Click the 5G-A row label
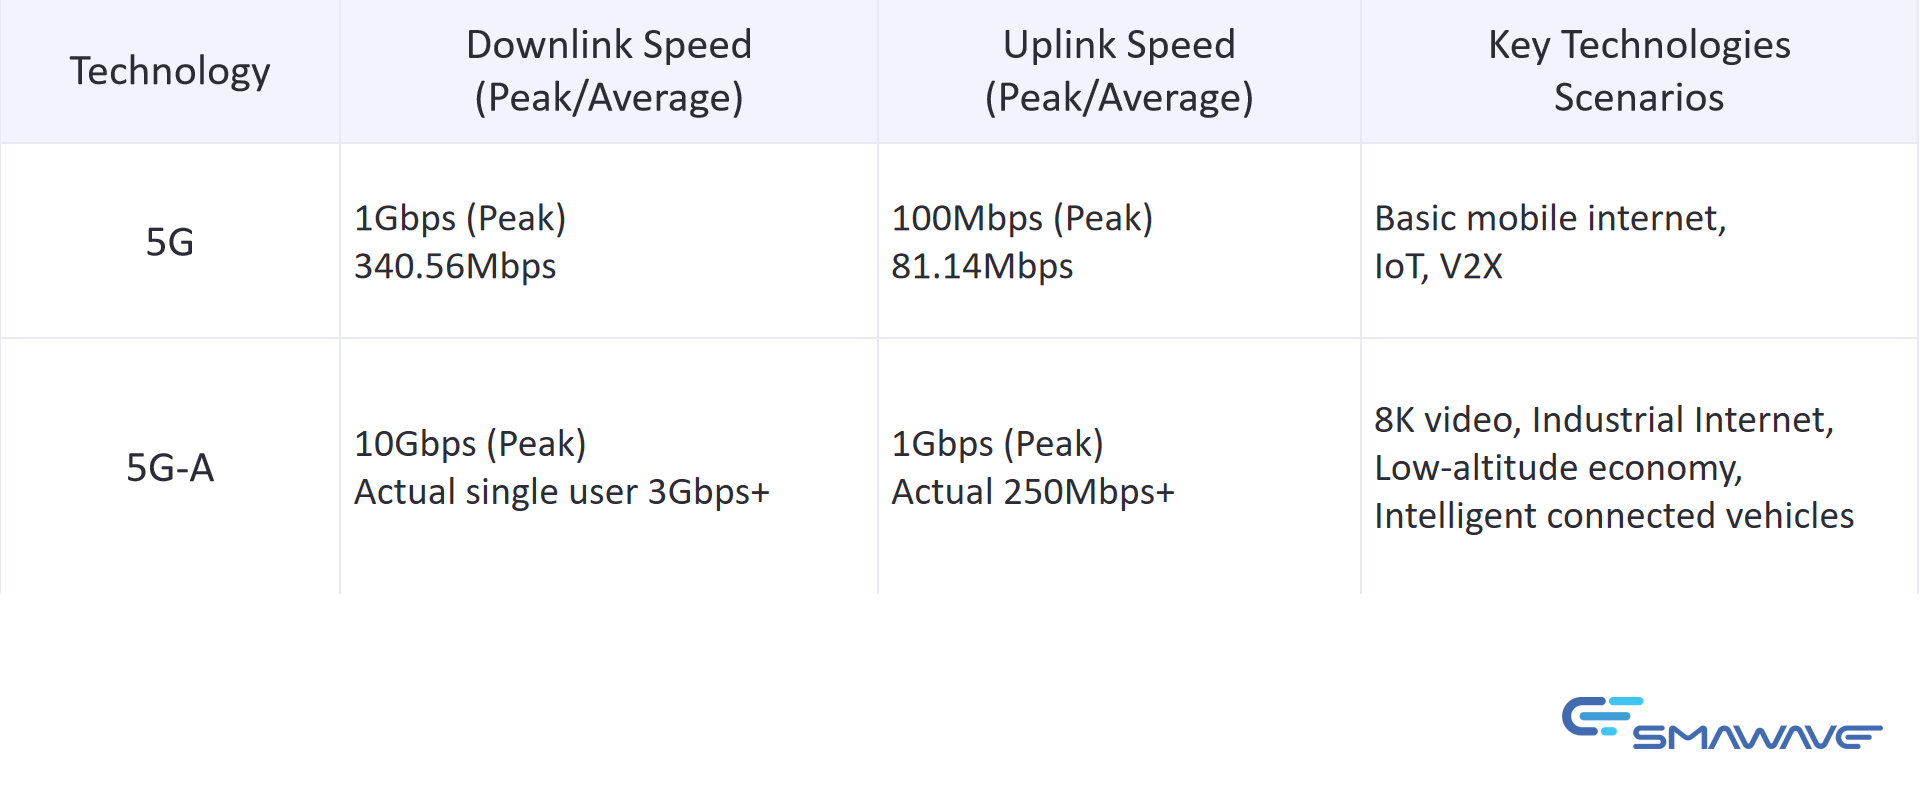 (170, 467)
